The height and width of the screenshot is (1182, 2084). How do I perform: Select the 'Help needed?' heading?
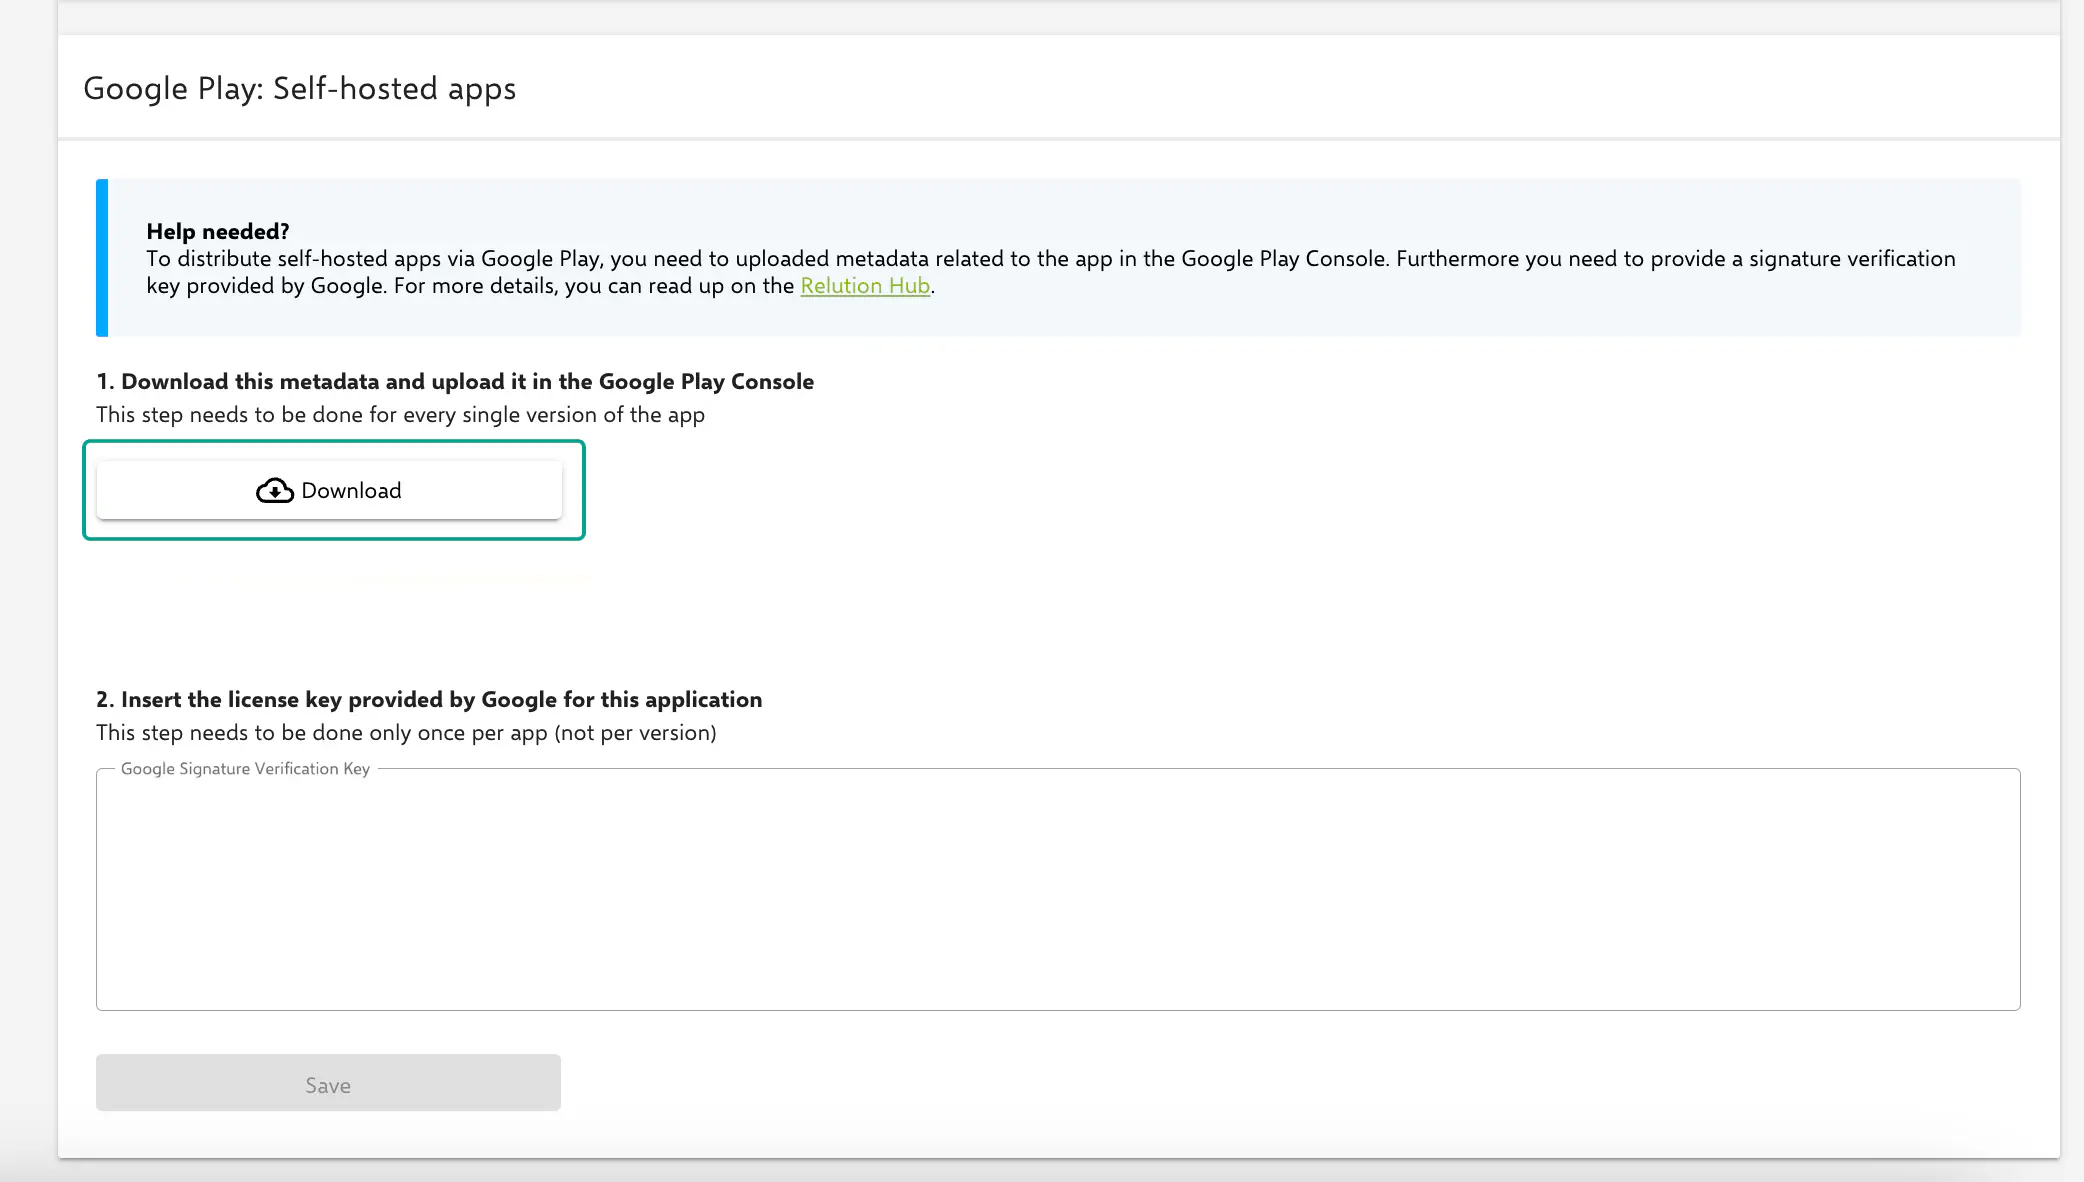(217, 232)
